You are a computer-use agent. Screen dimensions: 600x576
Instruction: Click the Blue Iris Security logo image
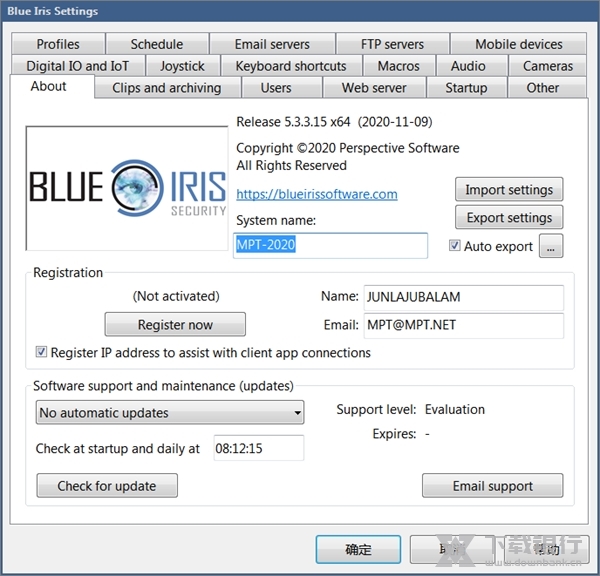click(x=127, y=188)
